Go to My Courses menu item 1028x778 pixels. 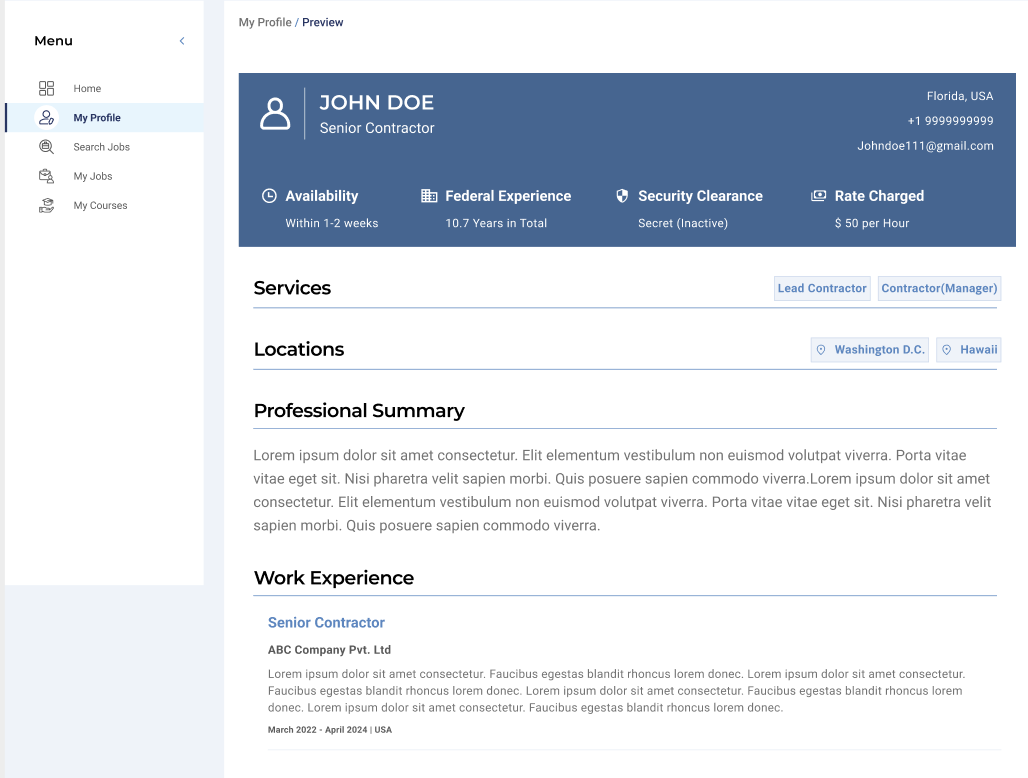point(100,206)
